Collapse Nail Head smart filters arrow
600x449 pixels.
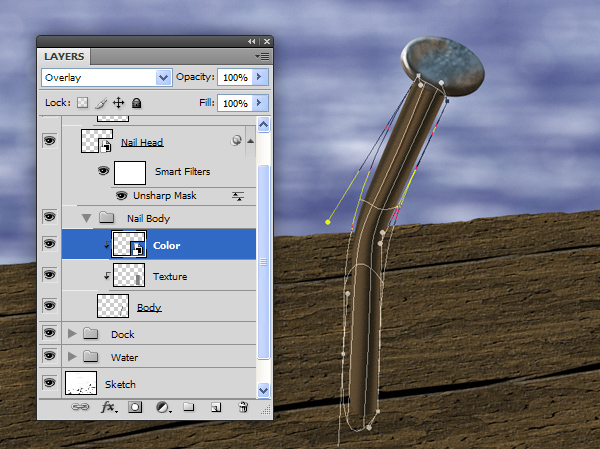click(x=251, y=141)
